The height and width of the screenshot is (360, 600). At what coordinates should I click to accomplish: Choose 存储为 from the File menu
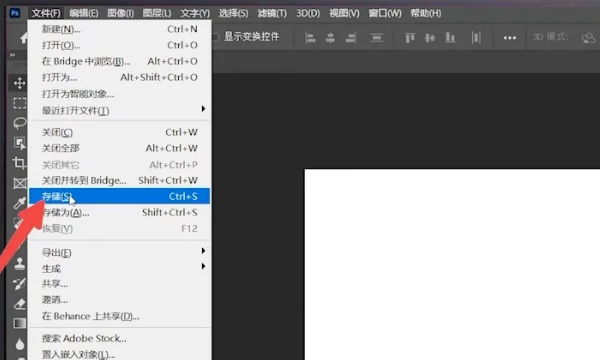coord(120,212)
